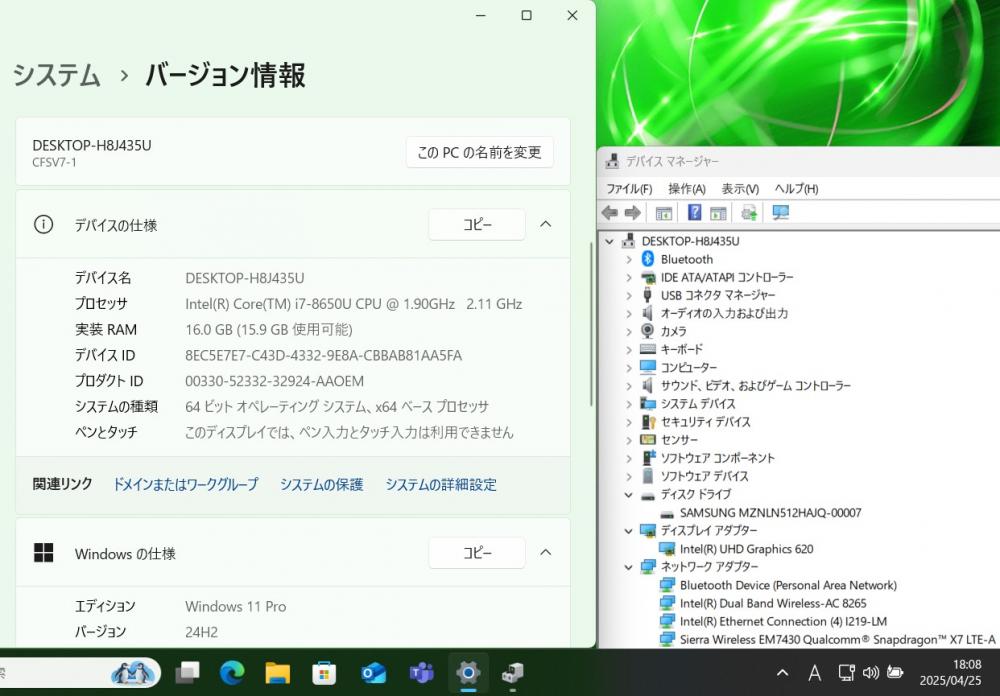The width and height of the screenshot is (1000, 696).
Task: Collapse the デバイスの仕様 section chevron
Action: (x=546, y=225)
